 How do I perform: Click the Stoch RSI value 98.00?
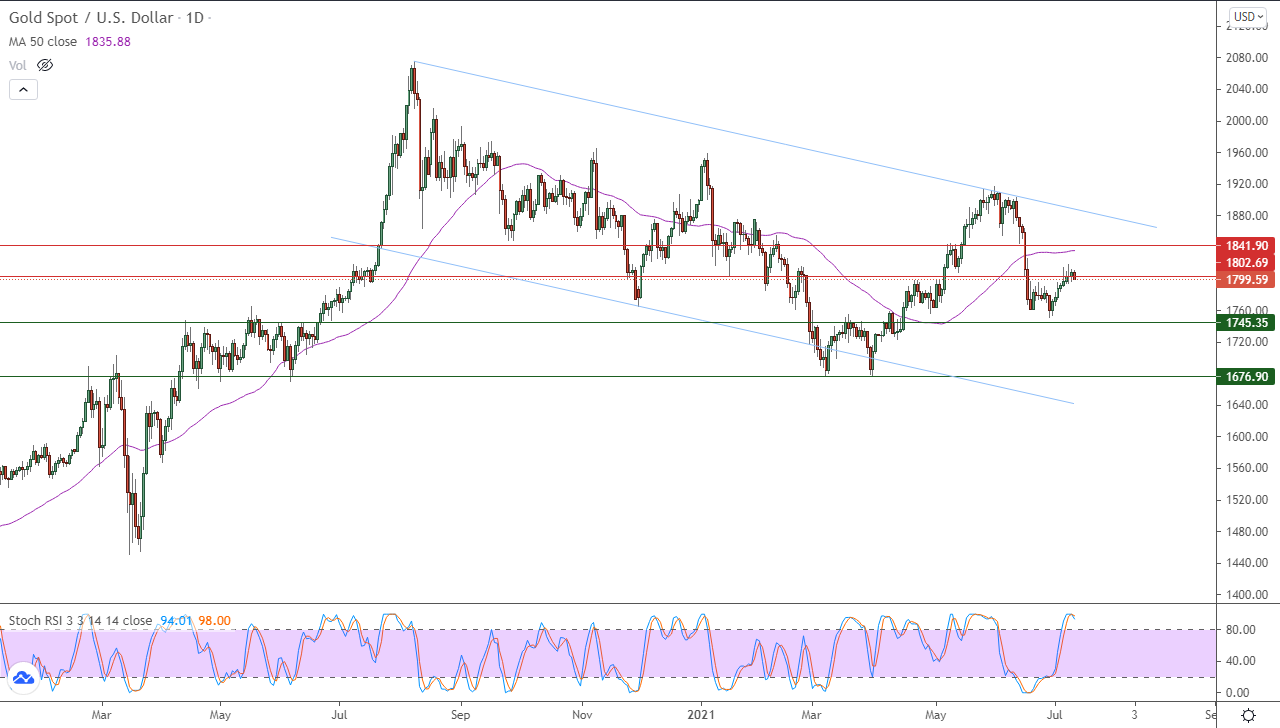tap(214, 621)
